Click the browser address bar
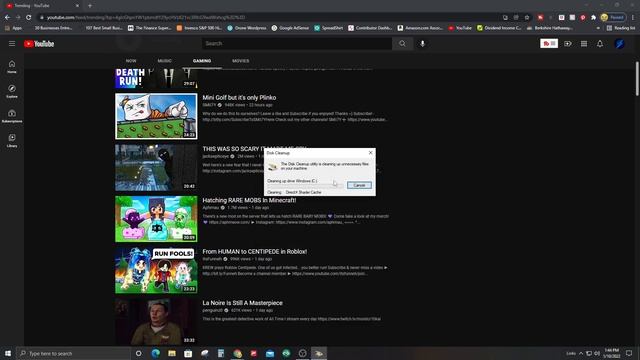 269,18
